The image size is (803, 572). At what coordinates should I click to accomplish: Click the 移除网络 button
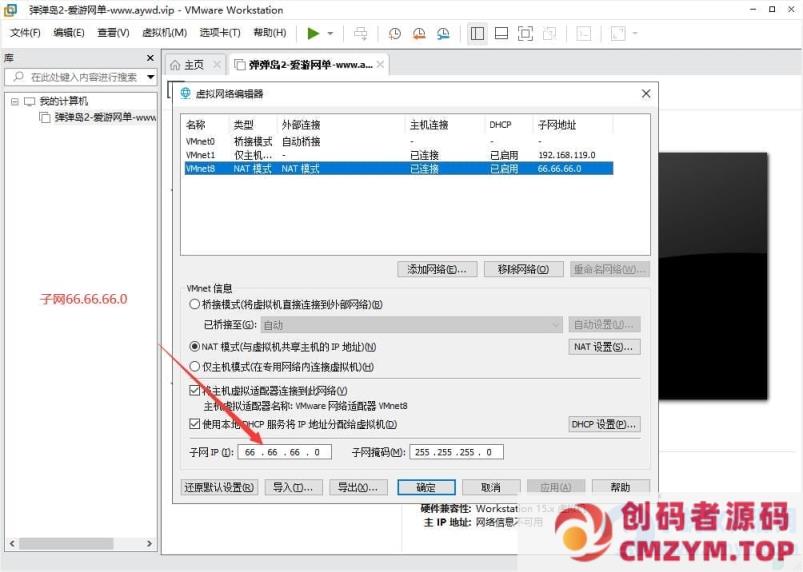coord(523,269)
